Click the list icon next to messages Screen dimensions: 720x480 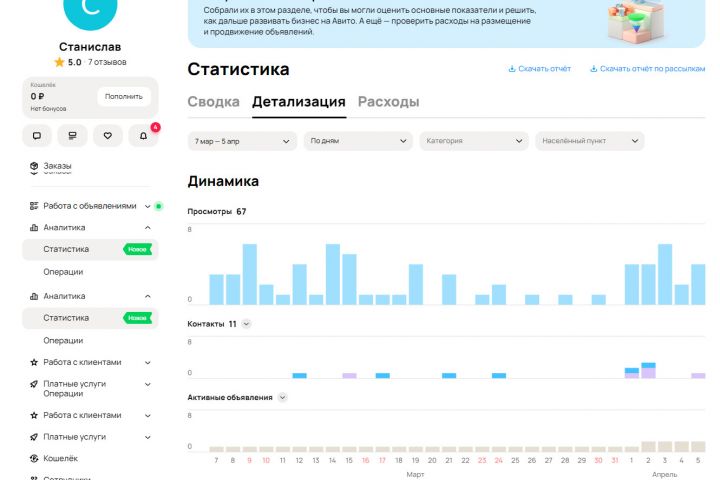point(72,136)
